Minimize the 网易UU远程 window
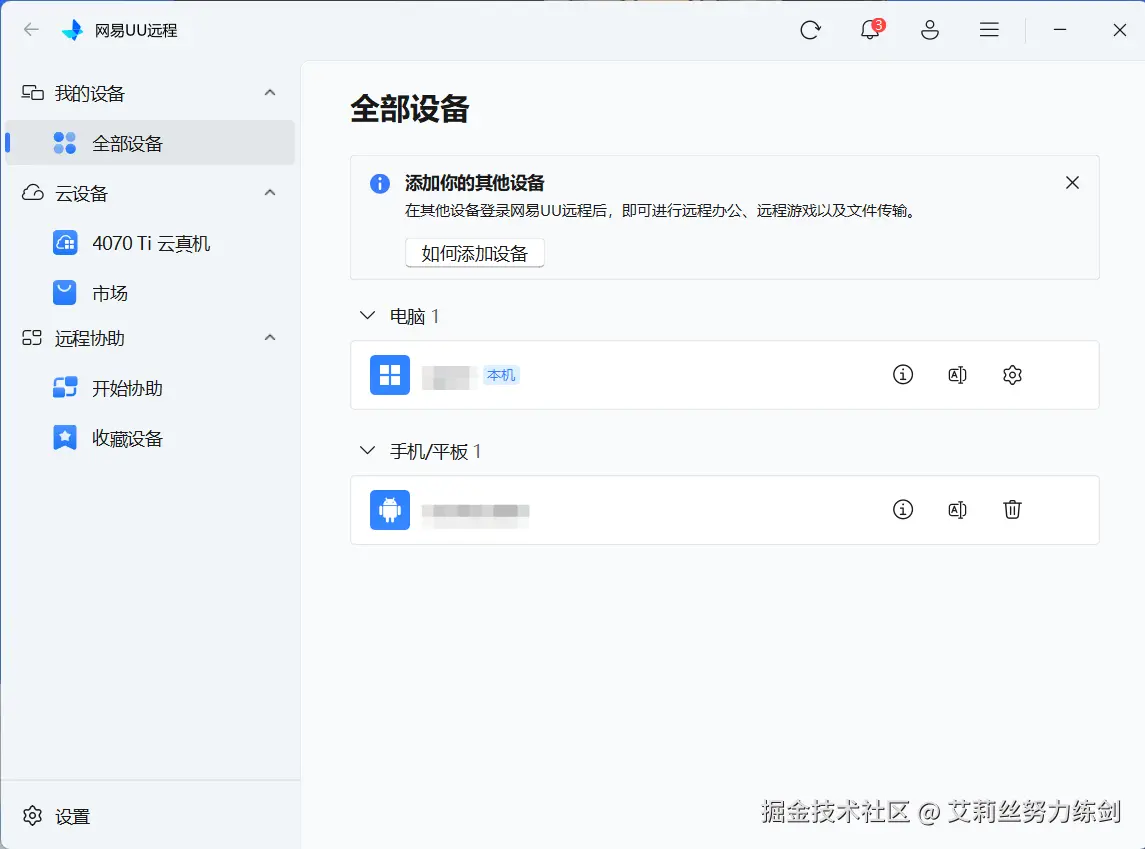This screenshot has height=849, width=1145. (1060, 30)
